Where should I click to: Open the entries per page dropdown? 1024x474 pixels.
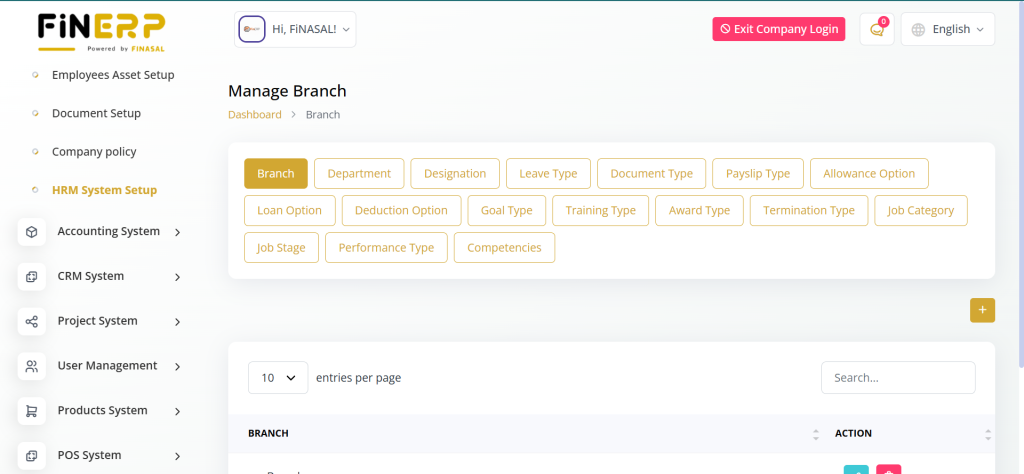[x=278, y=378]
